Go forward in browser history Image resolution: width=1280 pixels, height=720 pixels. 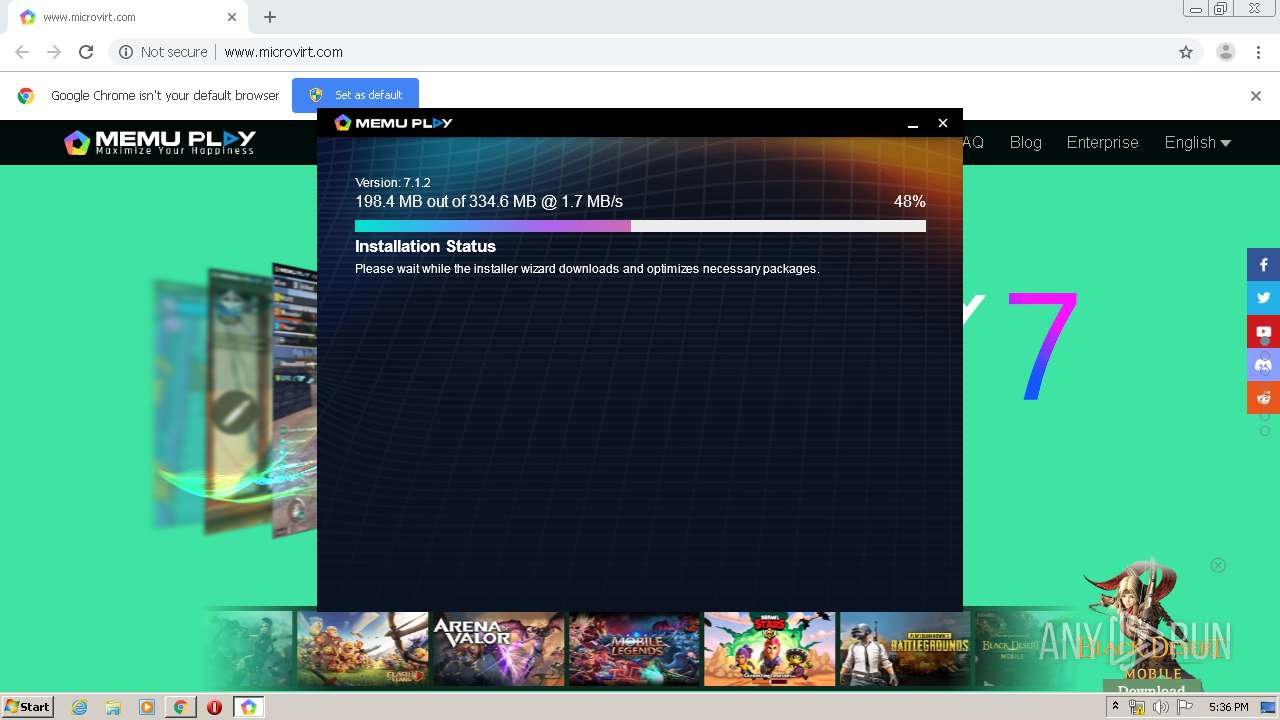[54, 52]
